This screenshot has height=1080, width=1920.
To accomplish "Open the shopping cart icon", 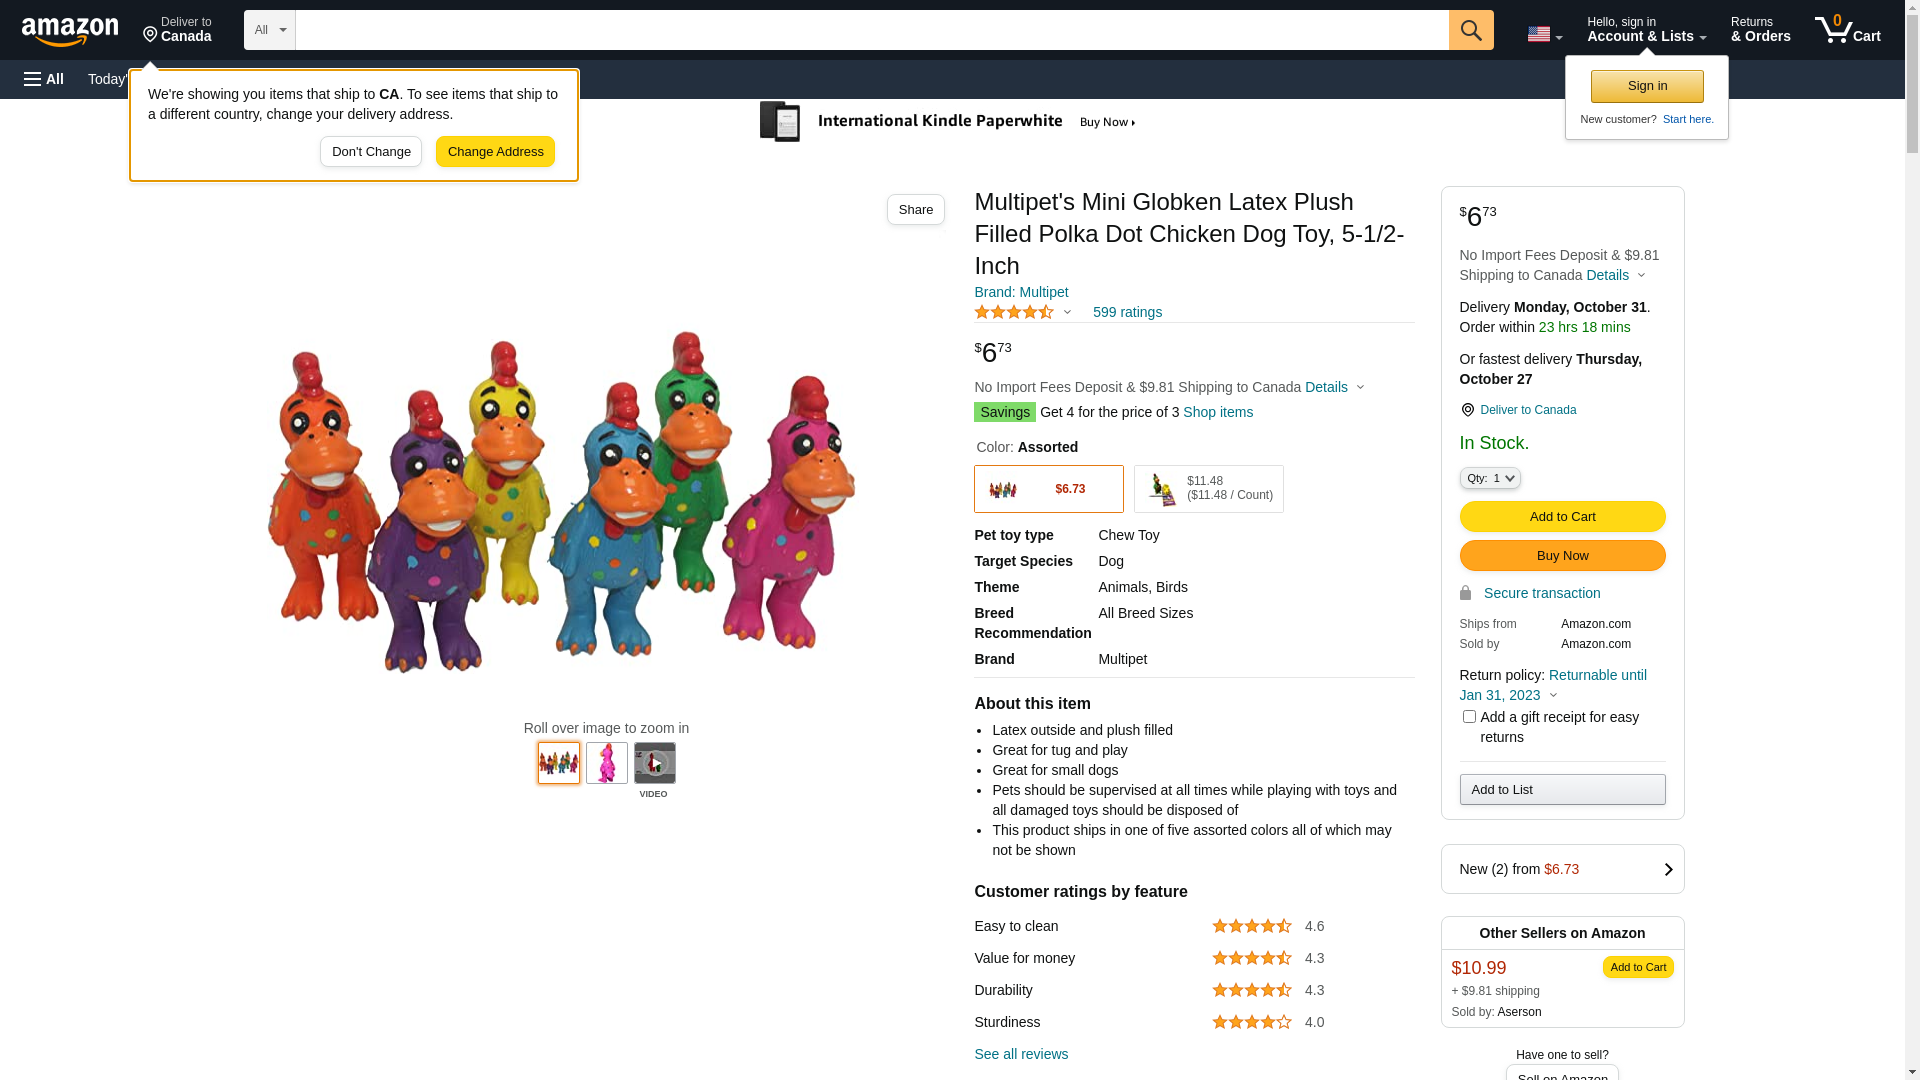I will pyautogui.click(x=1847, y=30).
